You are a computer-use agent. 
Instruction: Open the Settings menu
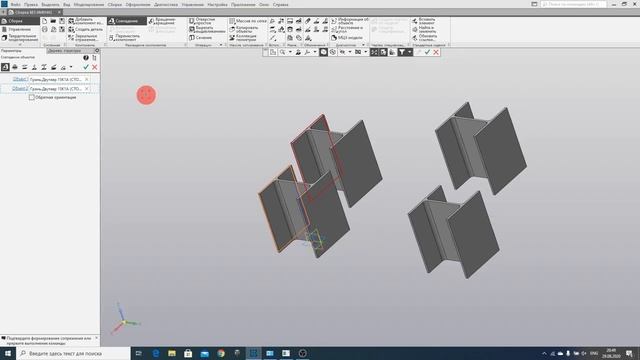pos(217,4)
